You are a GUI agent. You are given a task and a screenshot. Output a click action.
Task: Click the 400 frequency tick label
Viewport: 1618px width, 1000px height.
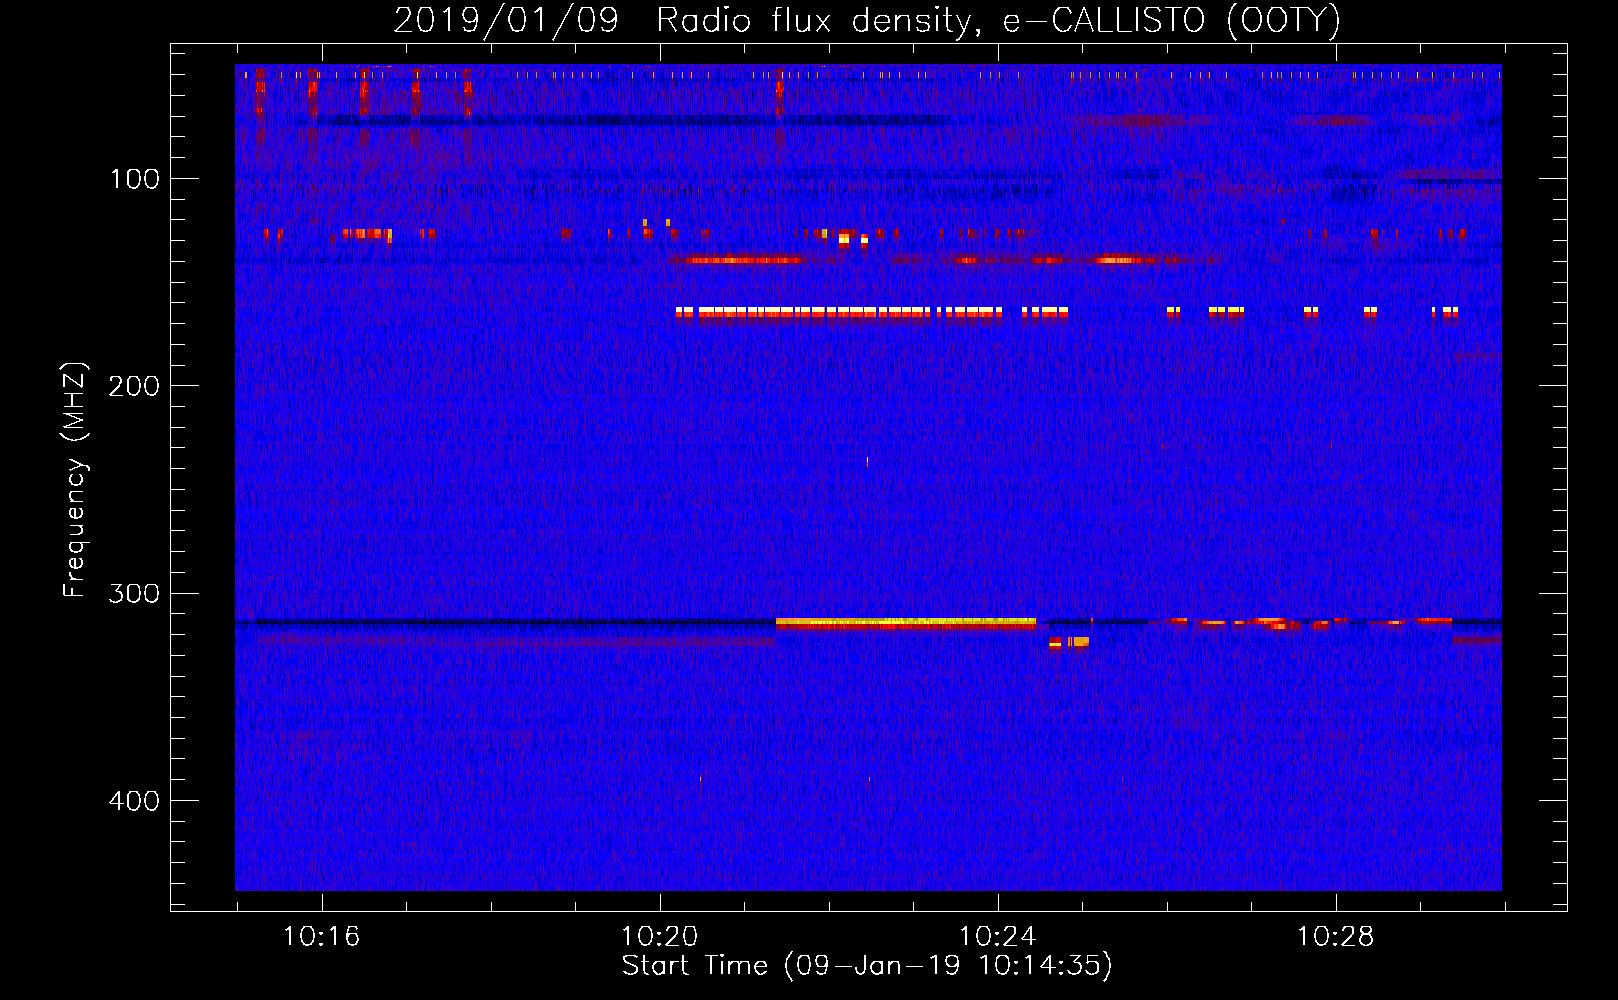coord(134,801)
